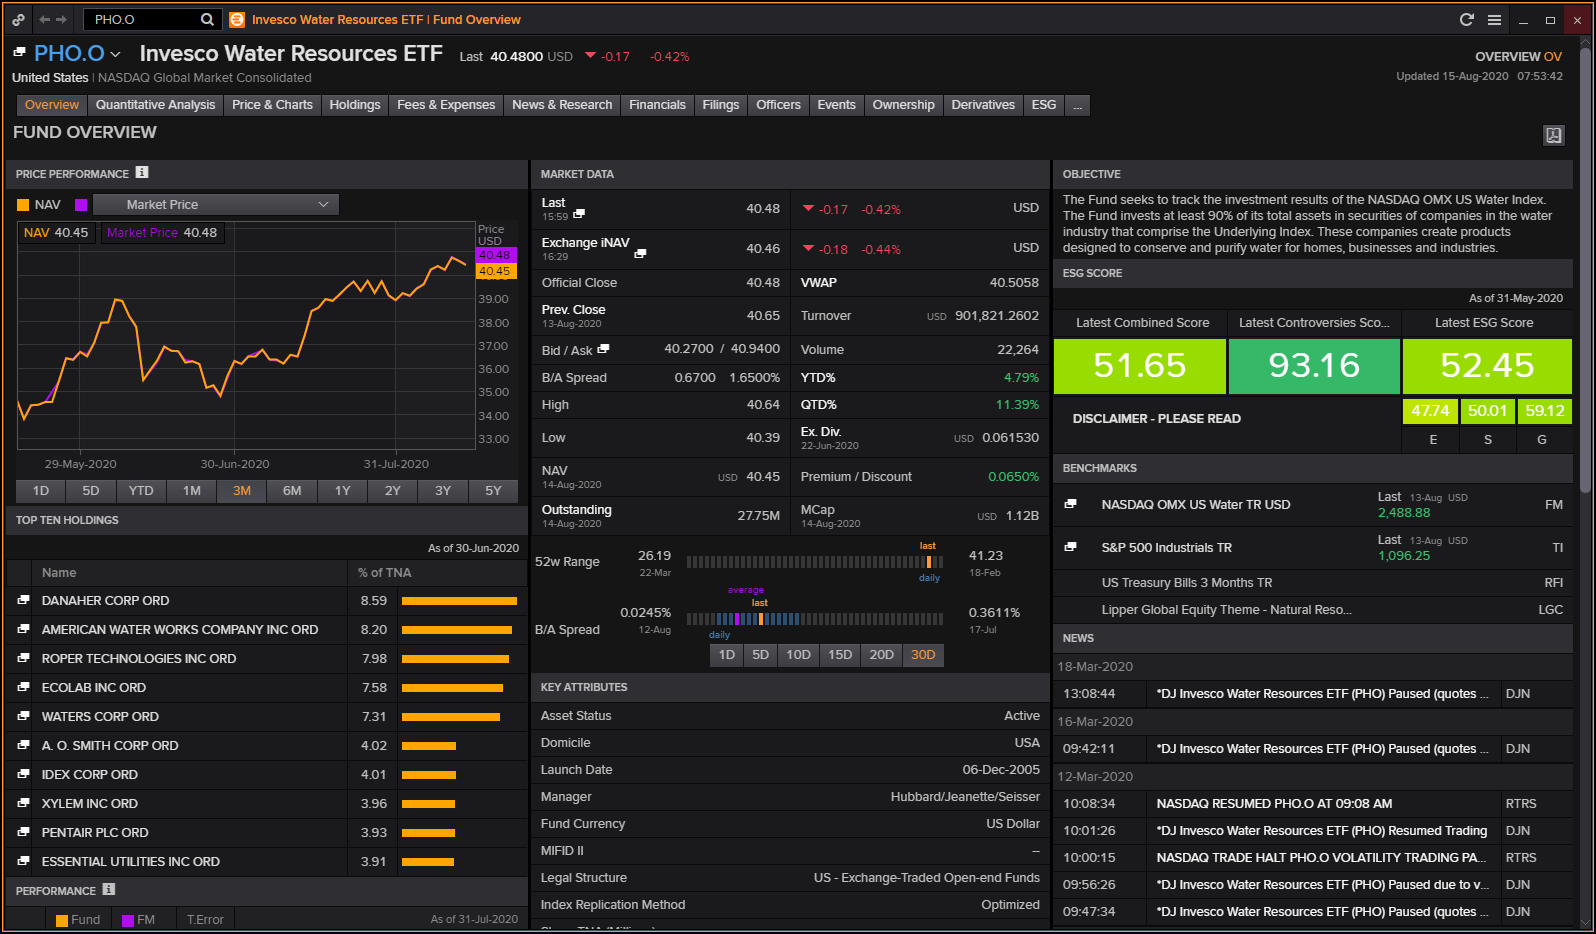Screen dimensions: 1596x934
Task: Open the Essential Utilities row icon
Action: pos(23,861)
